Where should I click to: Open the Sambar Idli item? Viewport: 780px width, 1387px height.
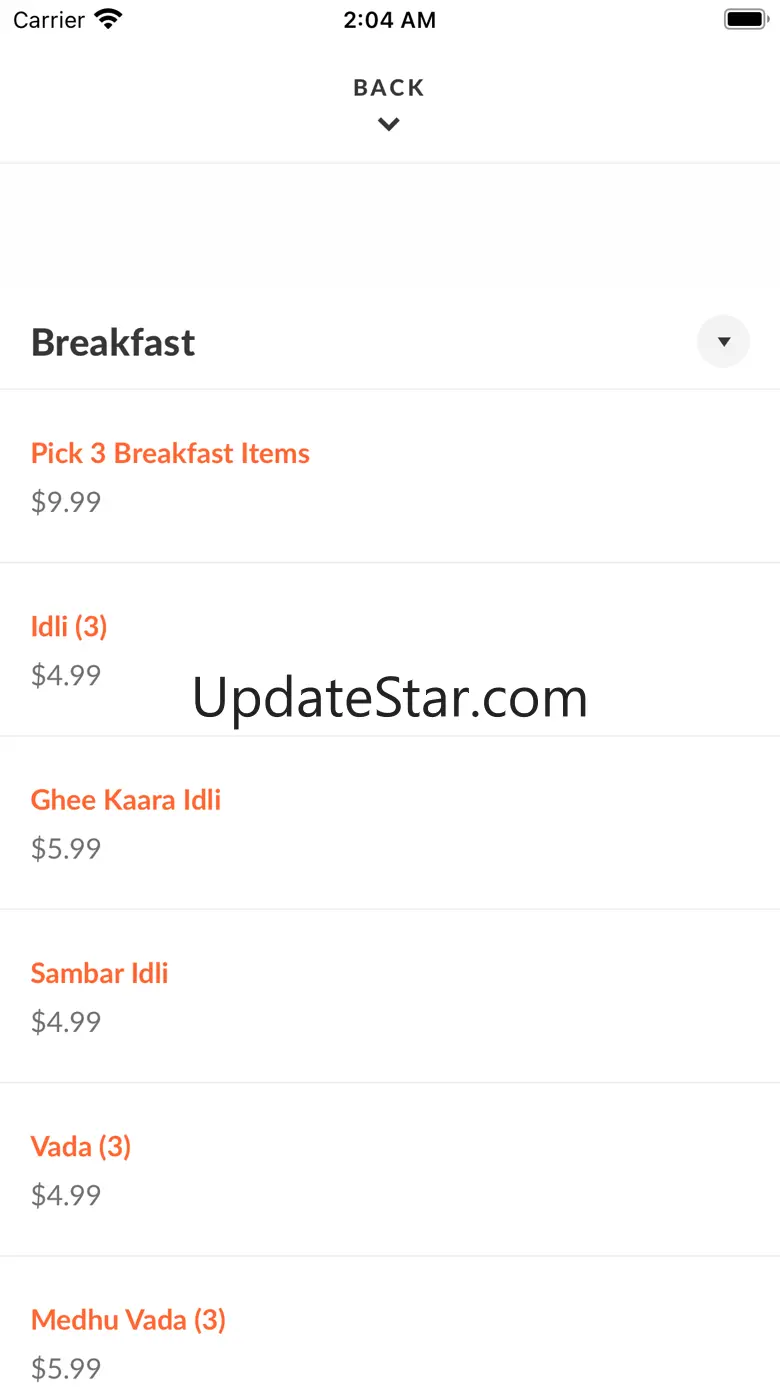tap(99, 973)
